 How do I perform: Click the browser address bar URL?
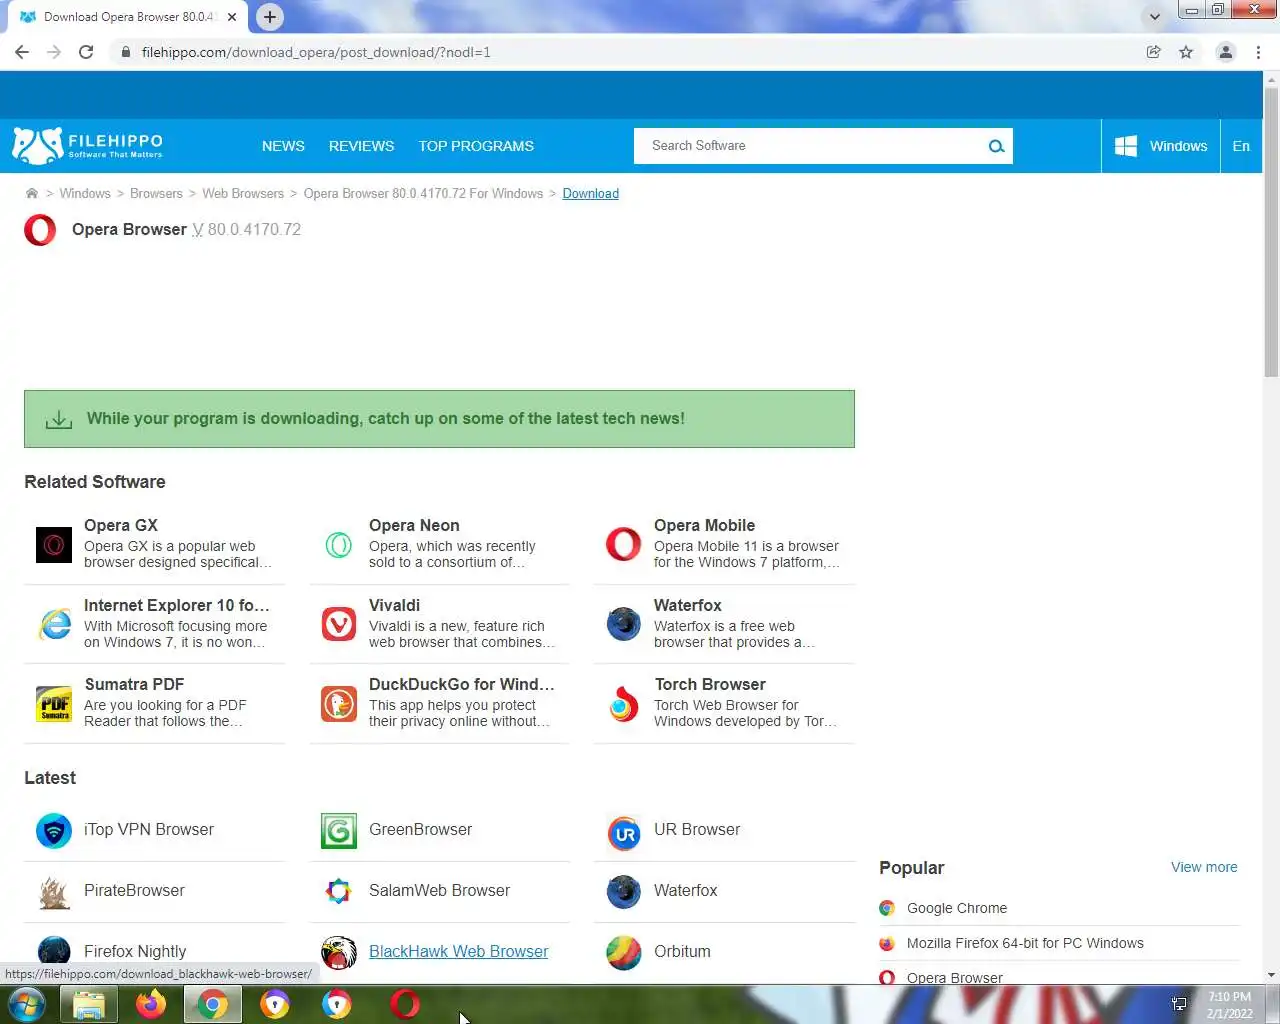(x=316, y=52)
